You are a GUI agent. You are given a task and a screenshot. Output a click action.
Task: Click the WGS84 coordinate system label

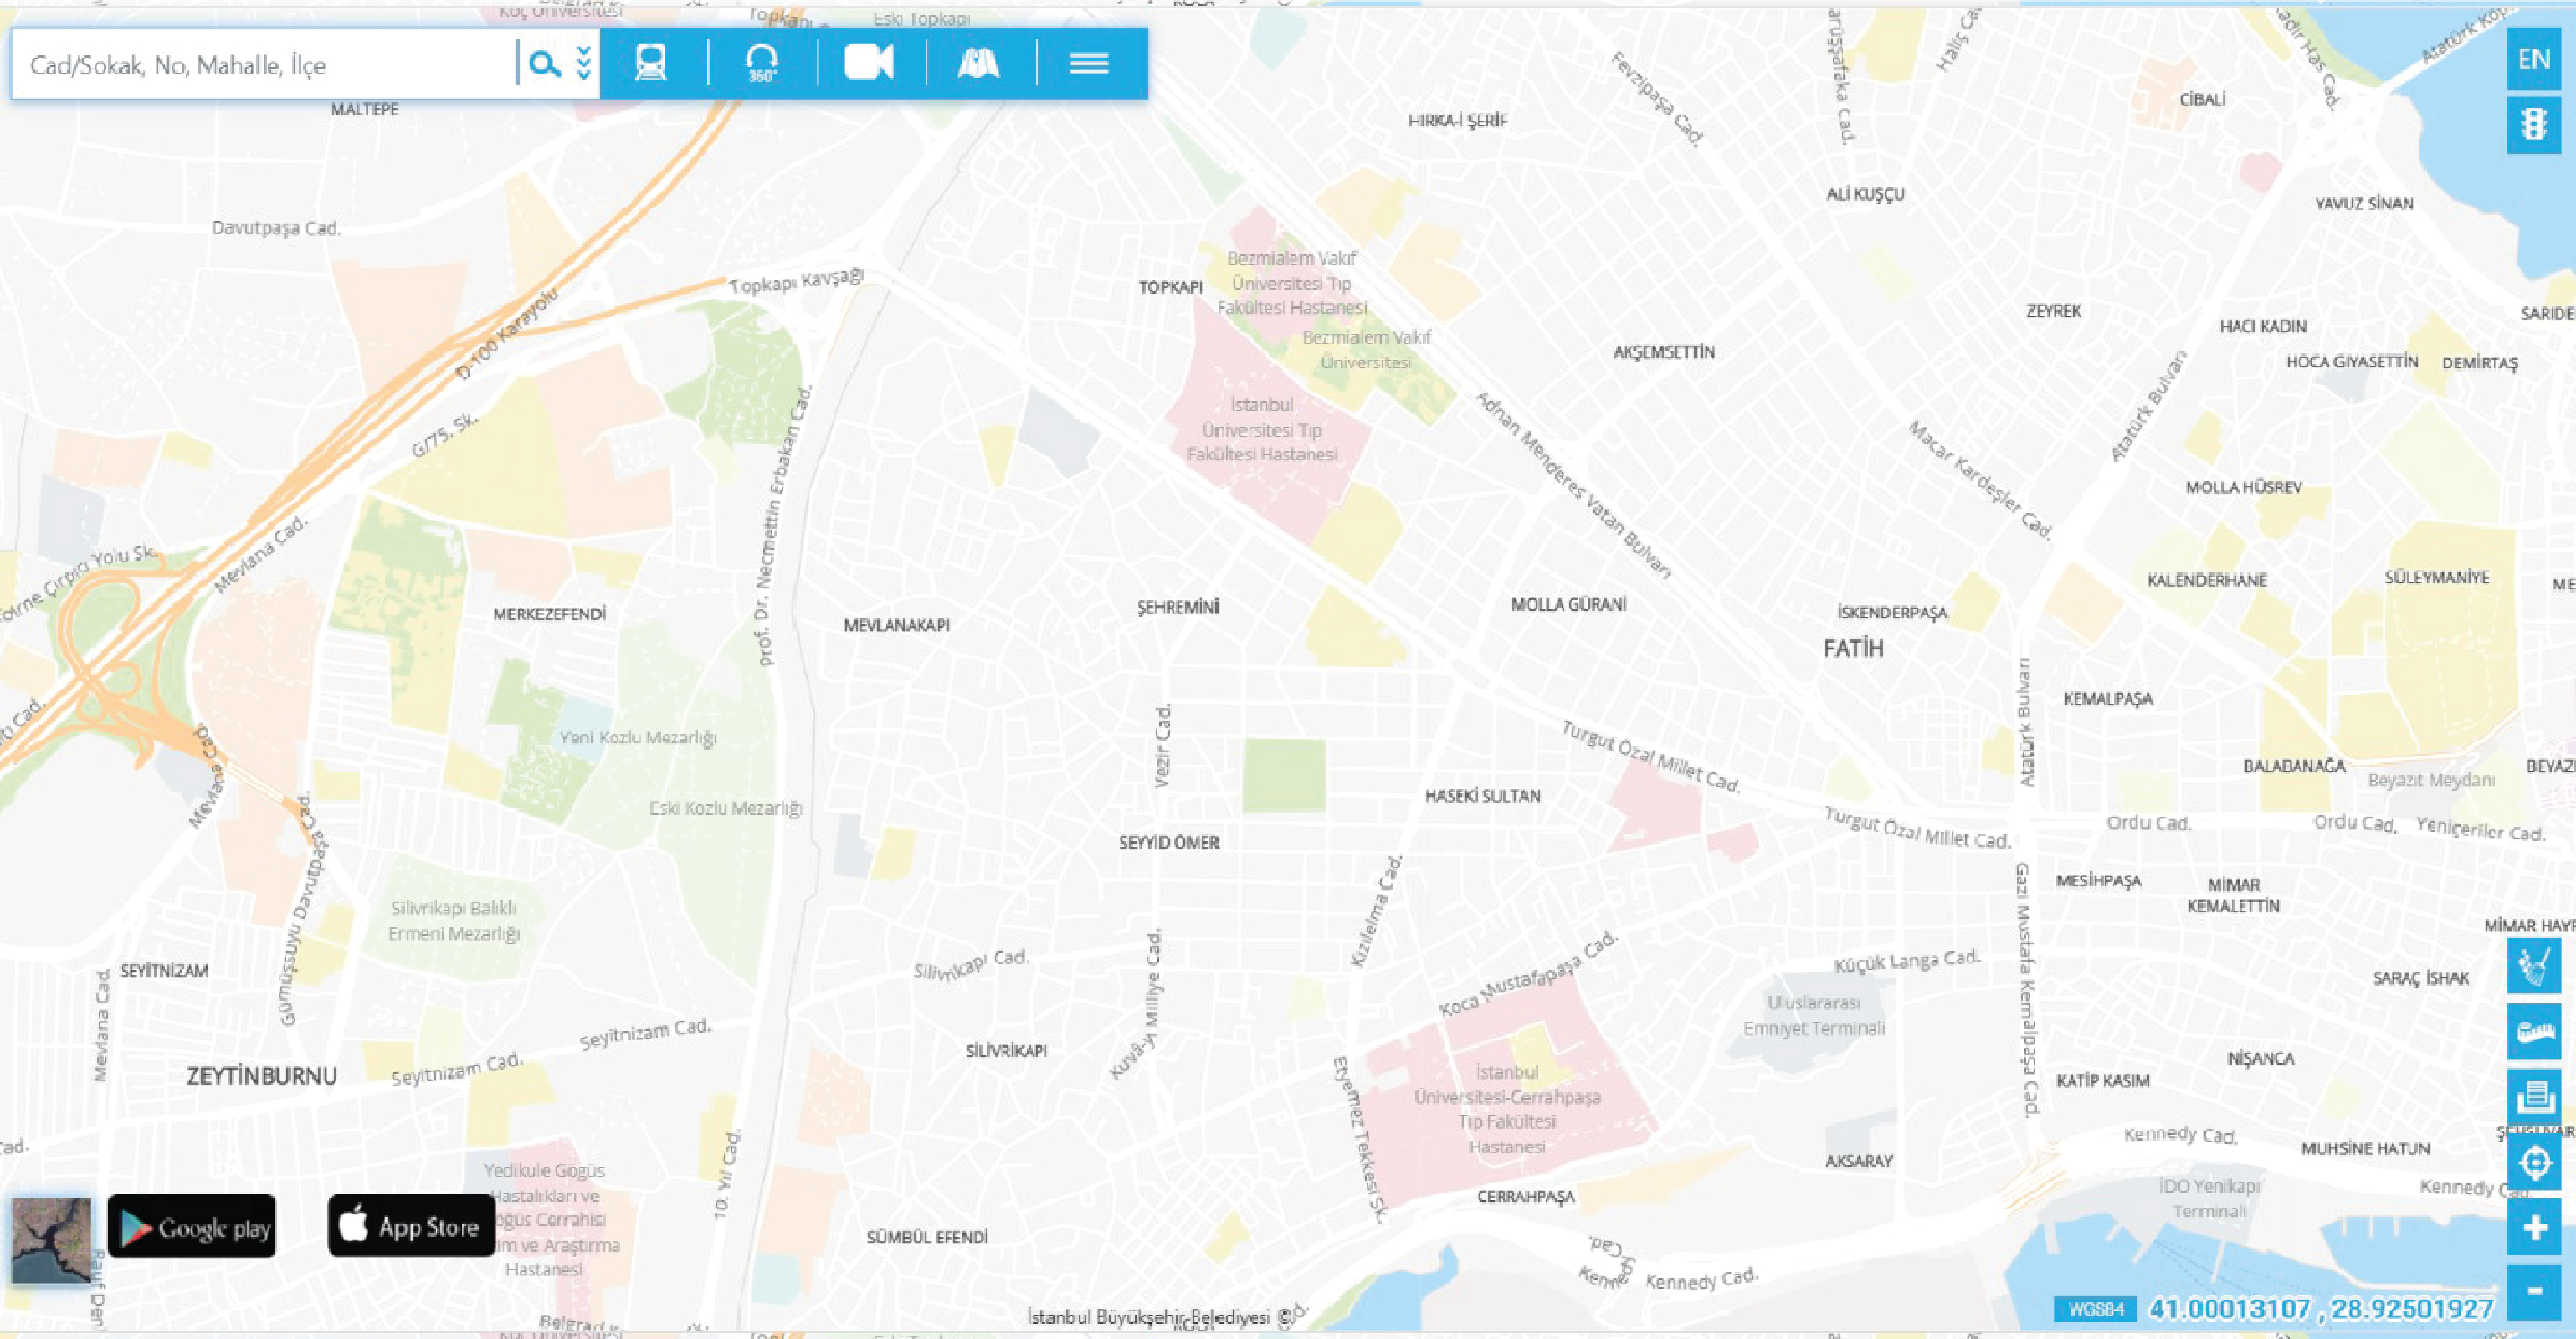click(2096, 1309)
